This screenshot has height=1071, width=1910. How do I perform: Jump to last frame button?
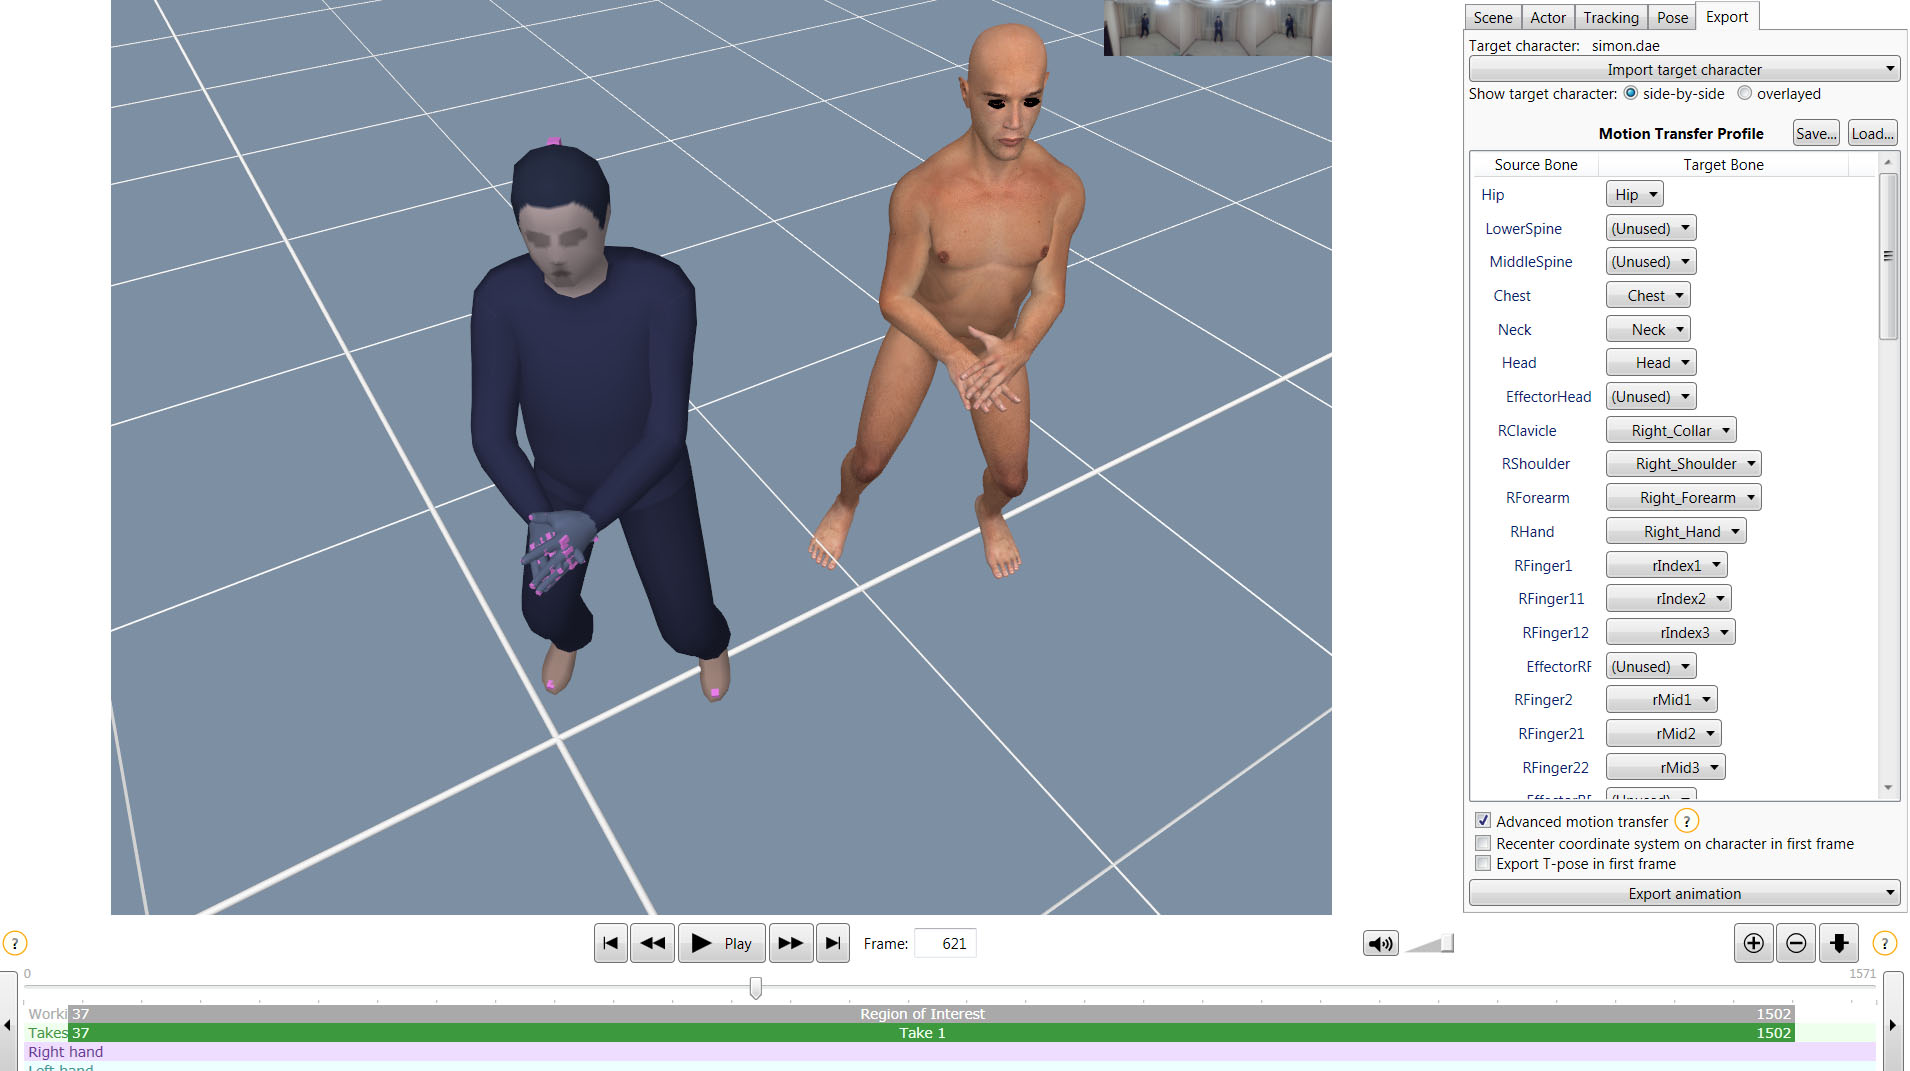tap(832, 943)
